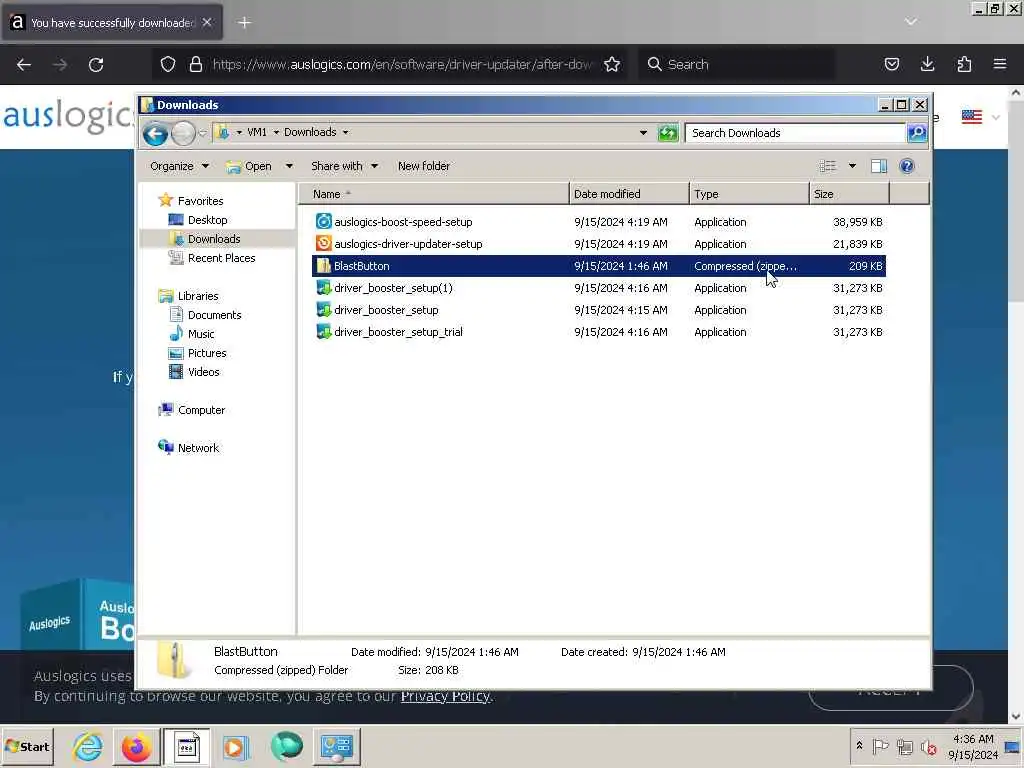The width and height of the screenshot is (1024, 768).
Task: Click the Firefox Search box
Action: coord(736,65)
